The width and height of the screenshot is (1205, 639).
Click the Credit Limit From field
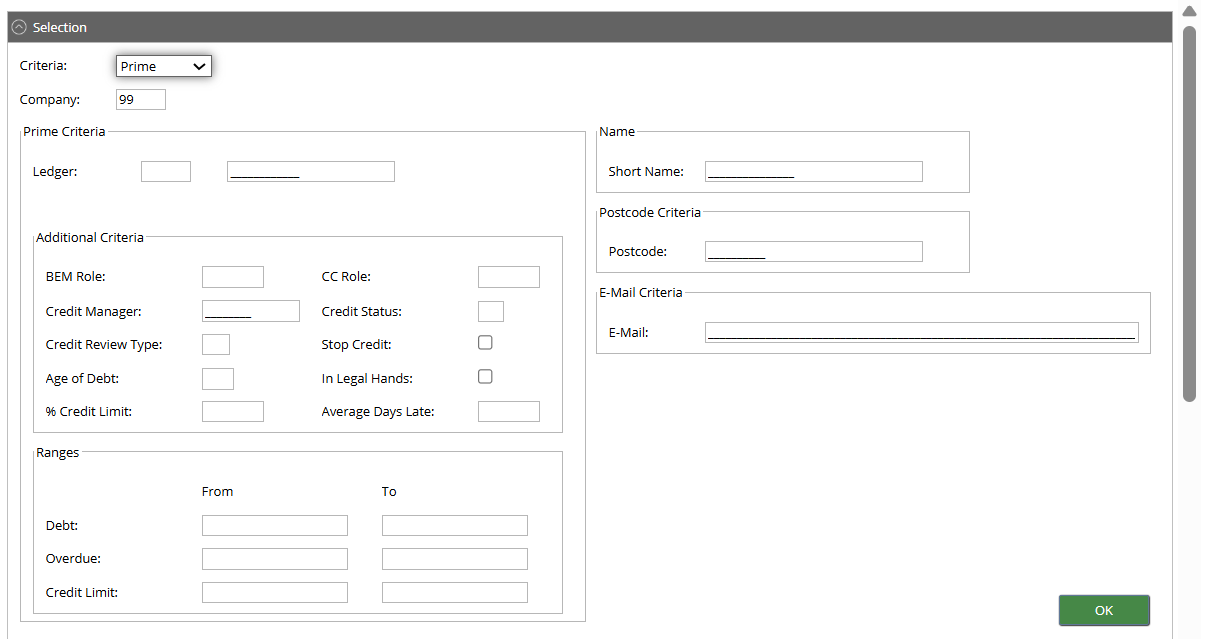pos(275,592)
